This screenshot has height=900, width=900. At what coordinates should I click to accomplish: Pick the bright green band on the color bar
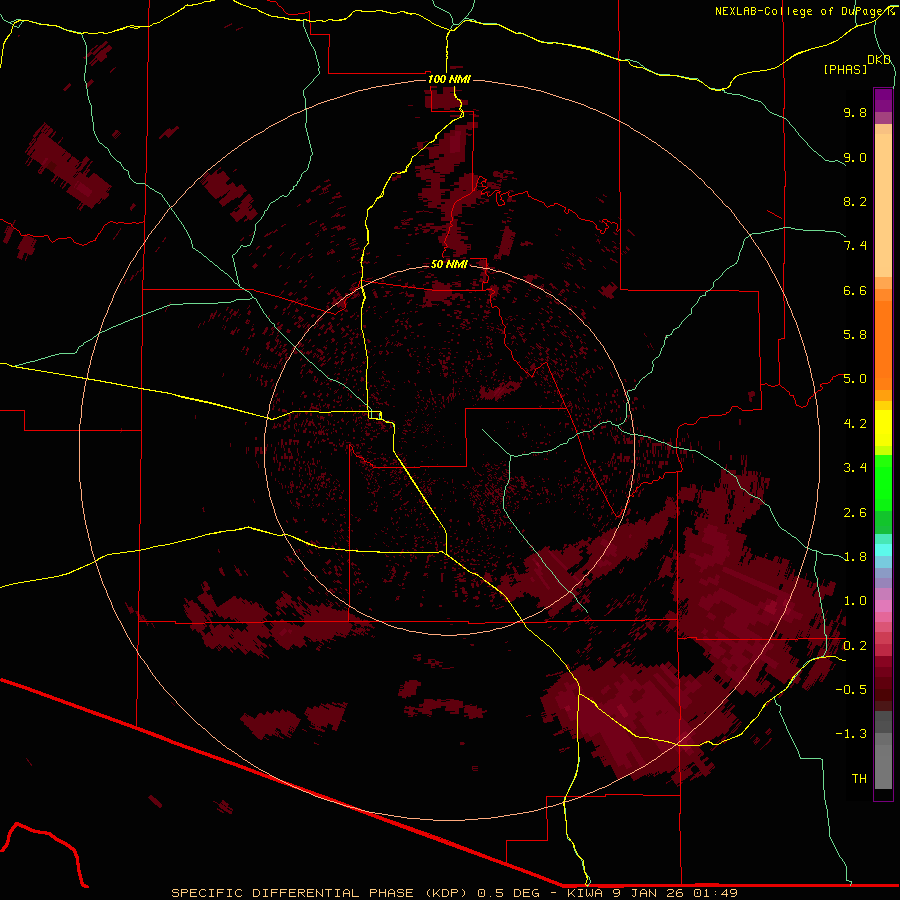coord(883,482)
